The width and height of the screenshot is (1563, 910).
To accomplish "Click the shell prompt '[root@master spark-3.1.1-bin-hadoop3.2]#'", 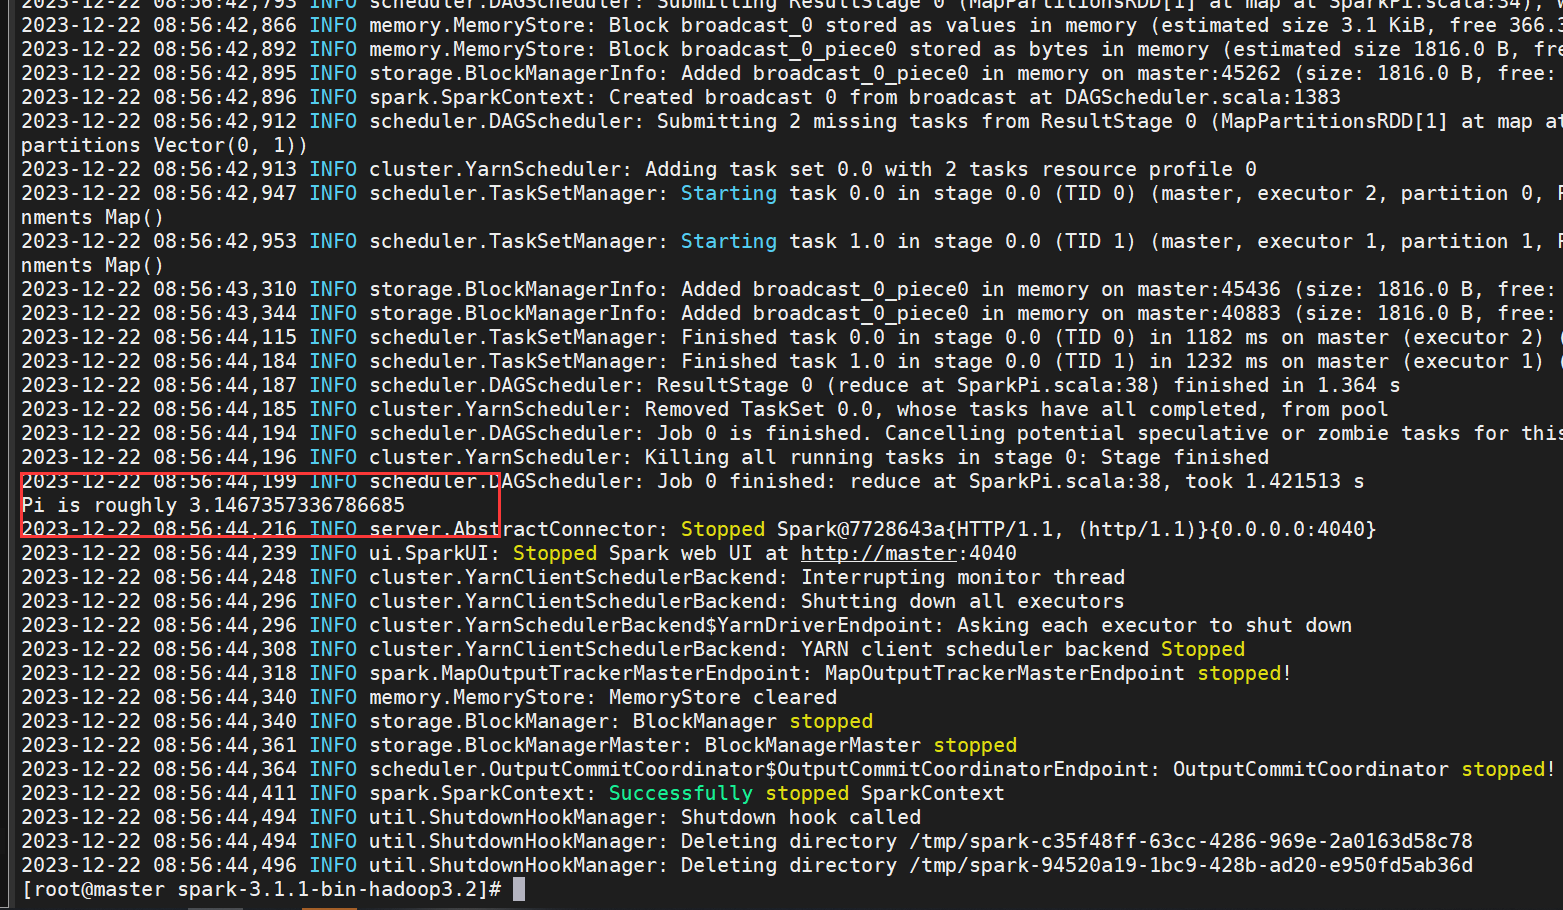I will tap(261, 889).
